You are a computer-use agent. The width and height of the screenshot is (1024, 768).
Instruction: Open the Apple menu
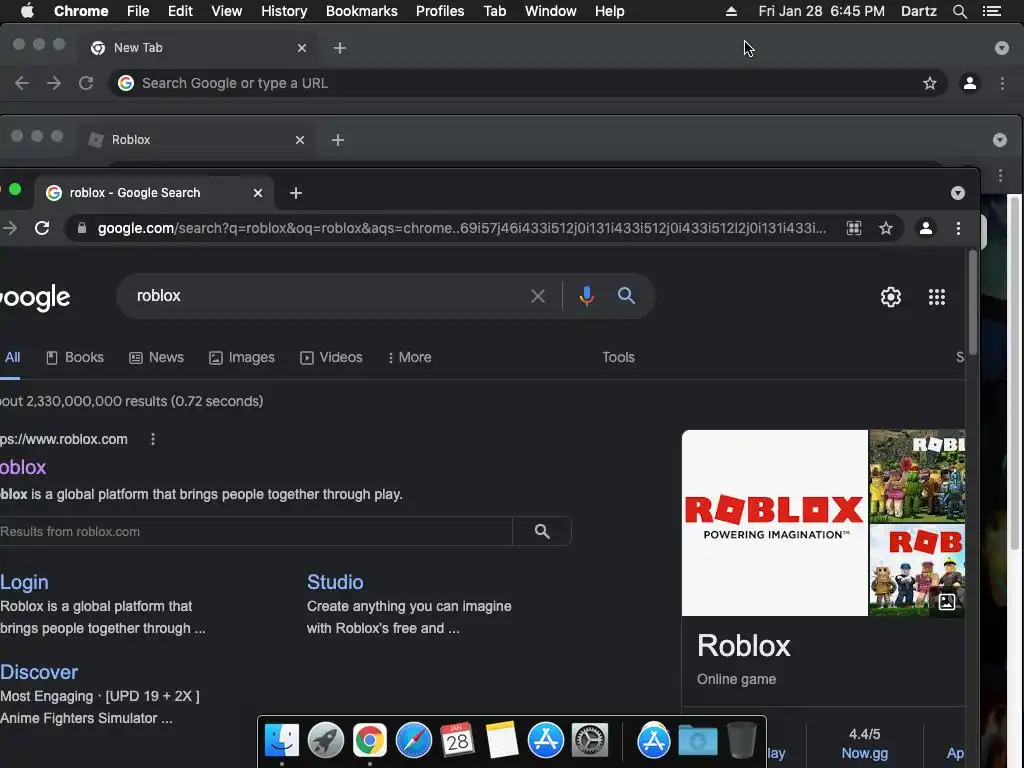pyautogui.click(x=27, y=11)
